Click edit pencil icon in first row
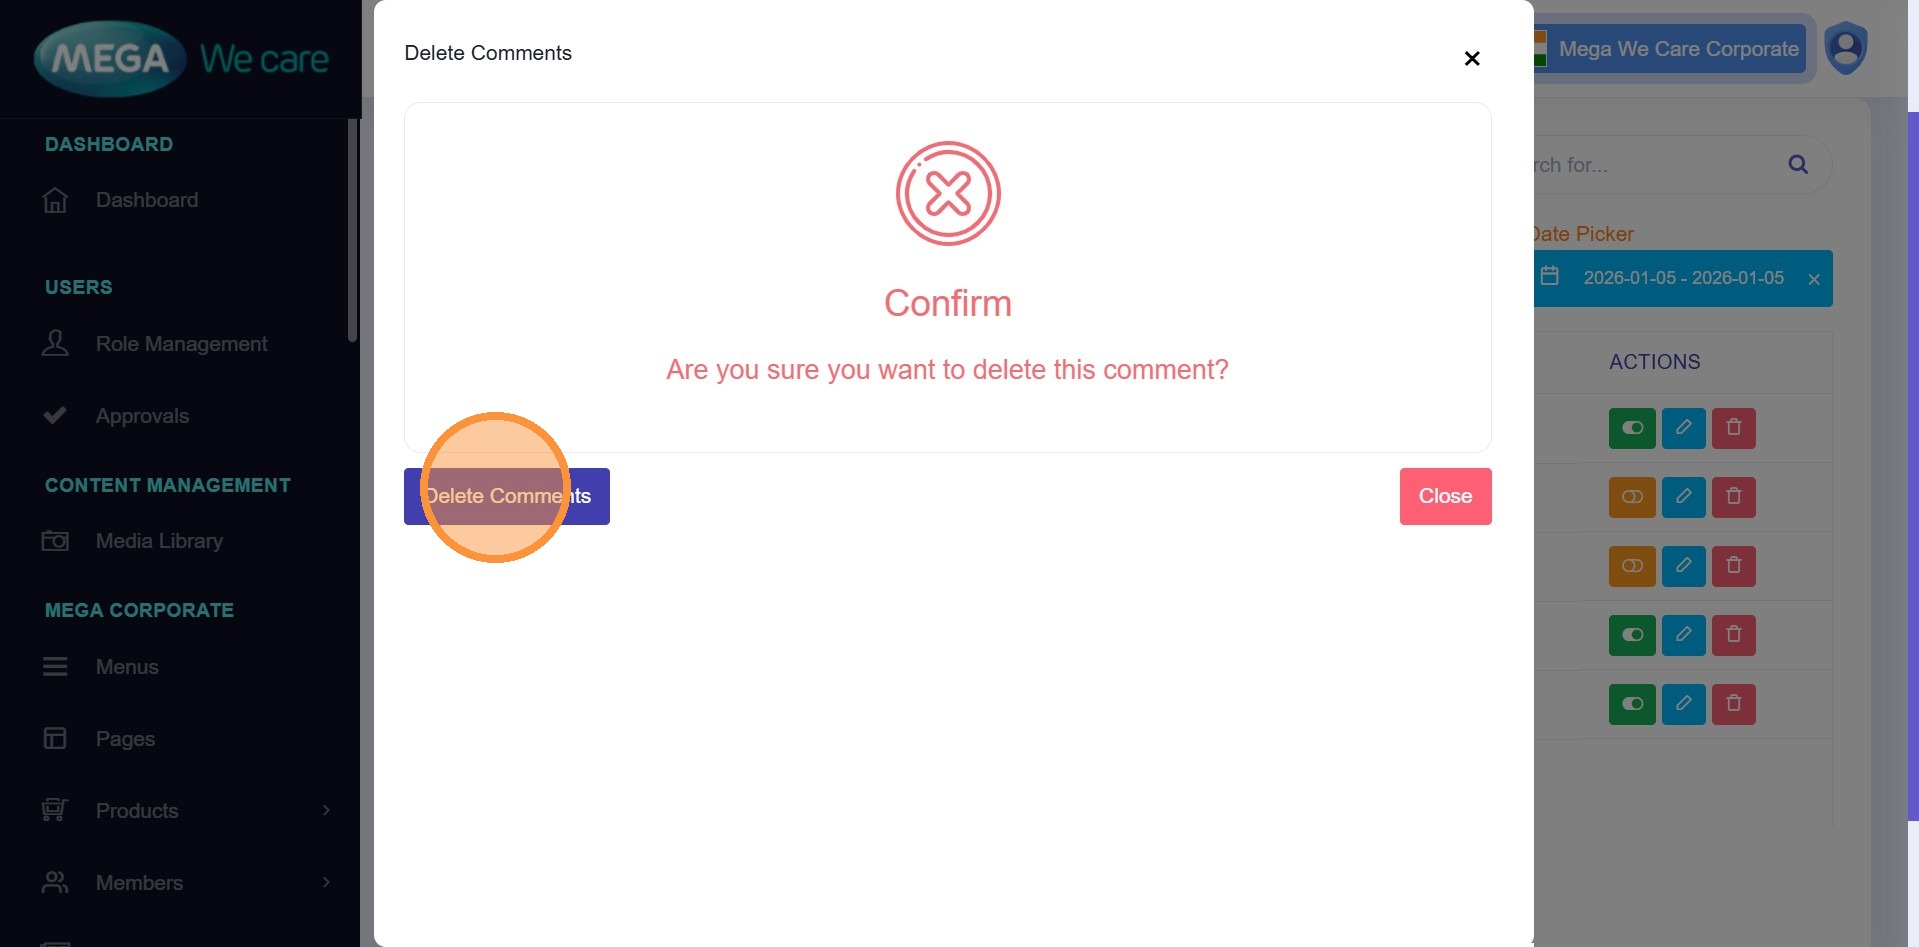Image resolution: width=1919 pixels, height=947 pixels. click(x=1683, y=428)
